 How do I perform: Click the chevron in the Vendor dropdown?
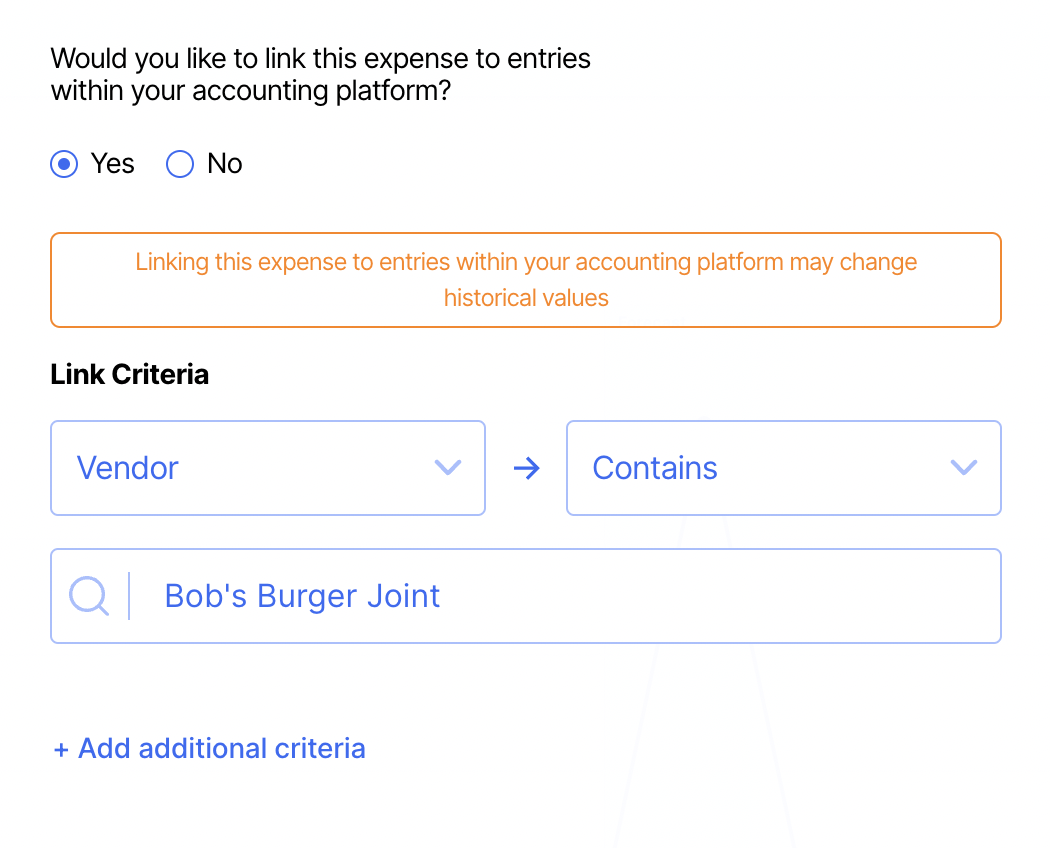coord(447,468)
